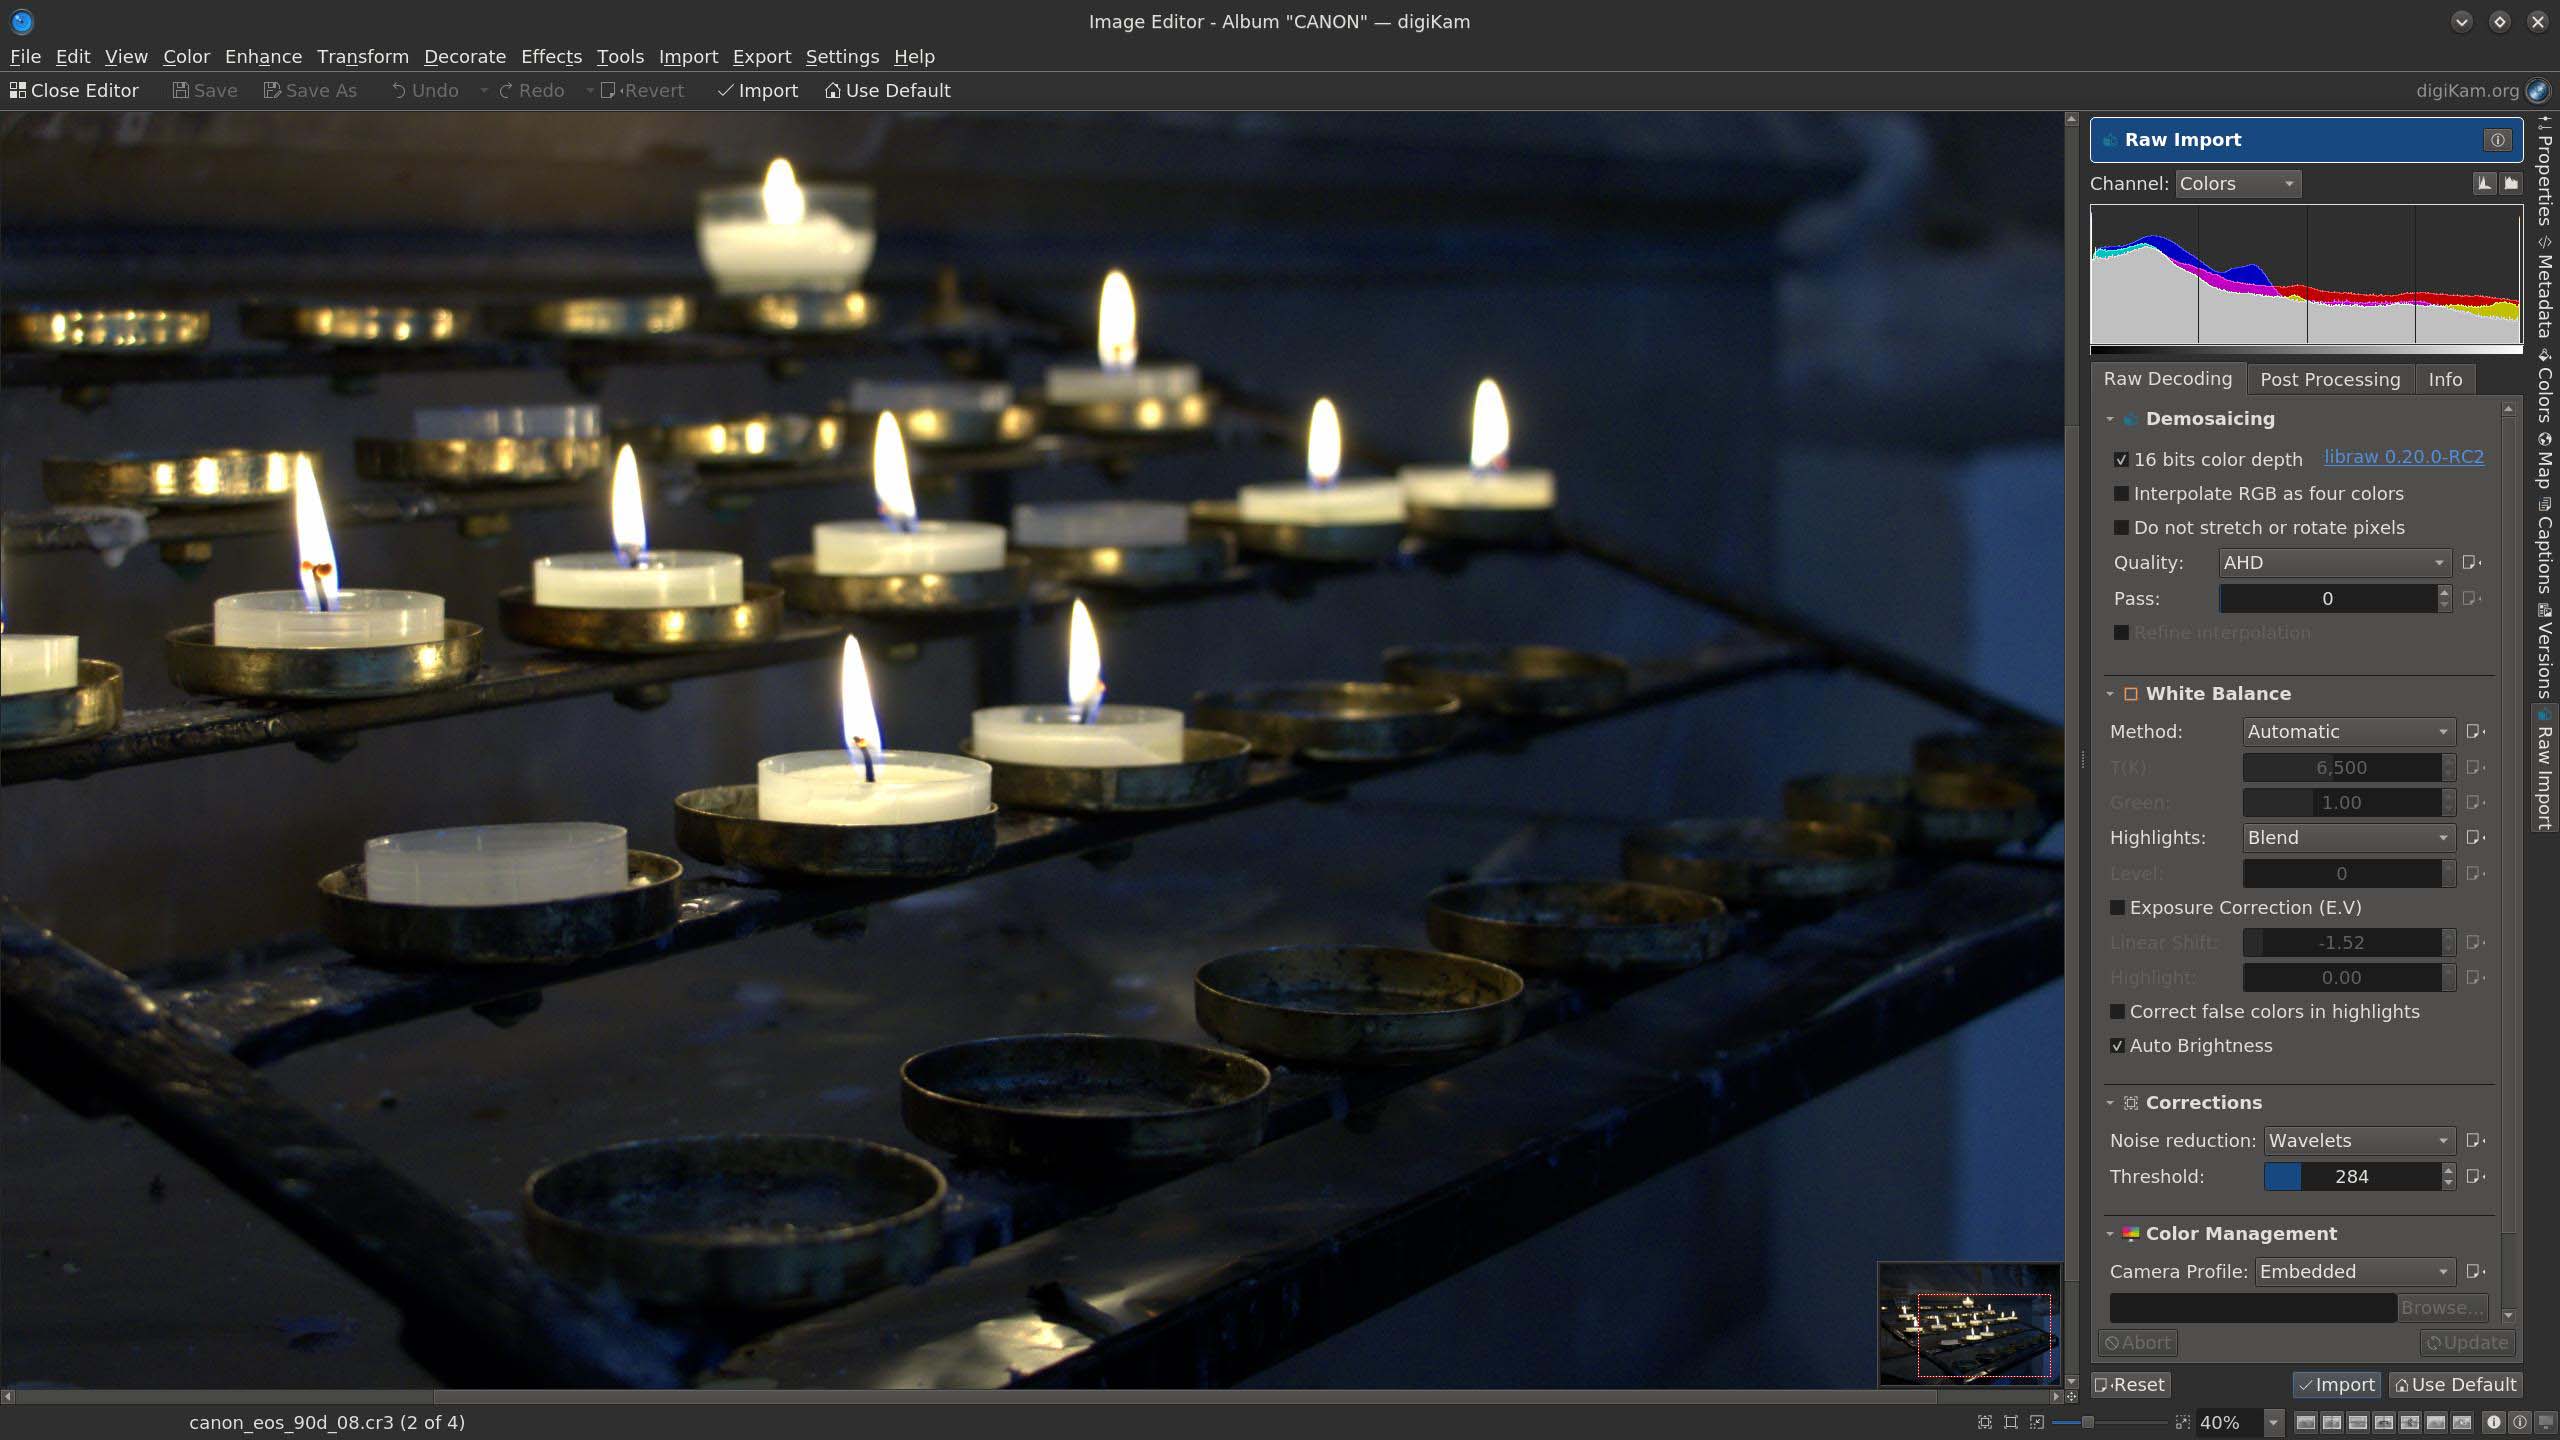Click the linear histogram scale icon
The width and height of the screenshot is (2560, 1440).
[x=2485, y=183]
